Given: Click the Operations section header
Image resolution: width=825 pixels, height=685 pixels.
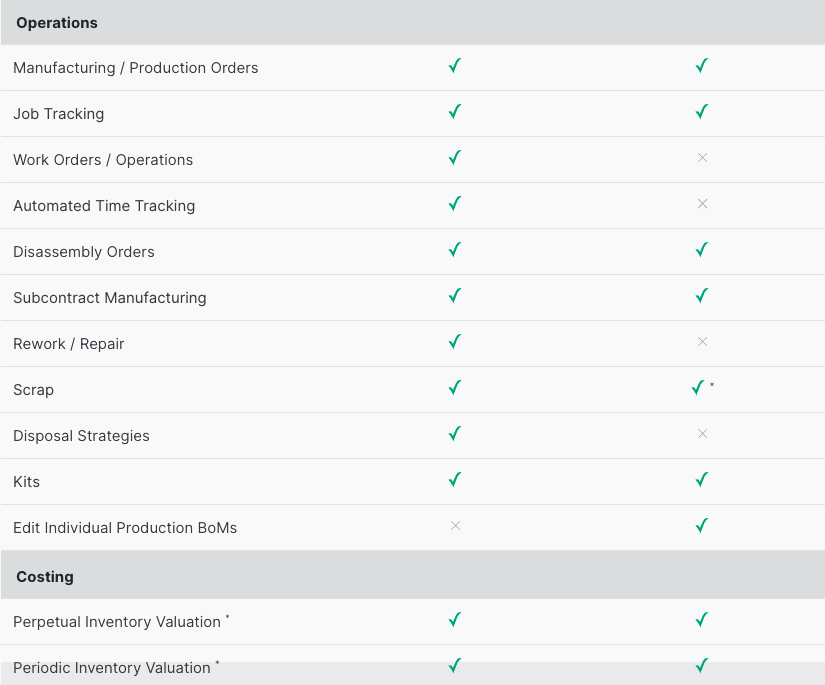Looking at the screenshot, I should click(57, 23).
